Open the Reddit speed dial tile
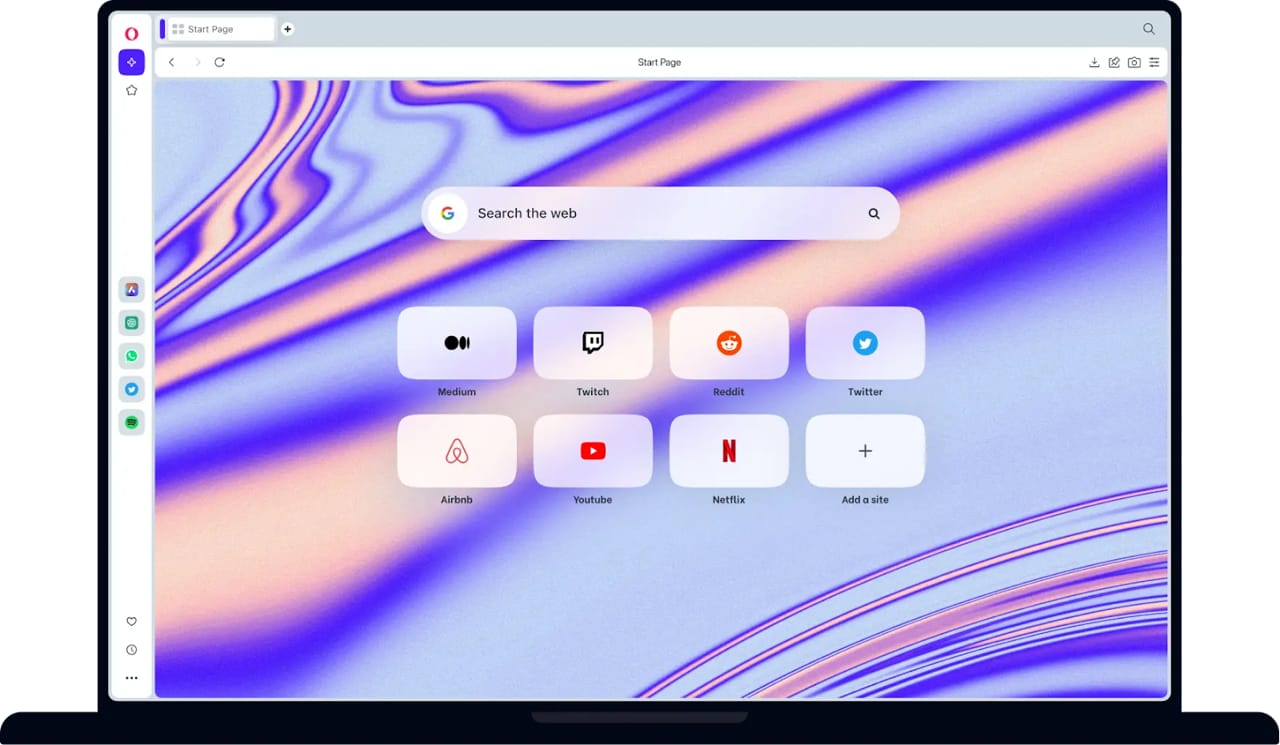Screen dimensions: 1280x745 729,343
